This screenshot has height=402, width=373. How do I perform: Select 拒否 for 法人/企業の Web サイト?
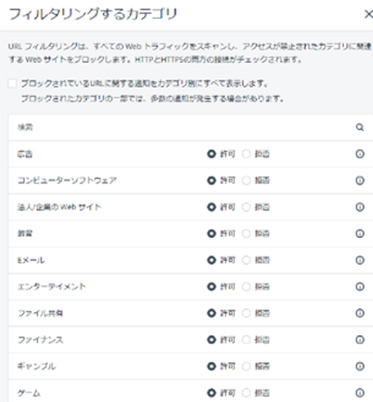click(246, 207)
